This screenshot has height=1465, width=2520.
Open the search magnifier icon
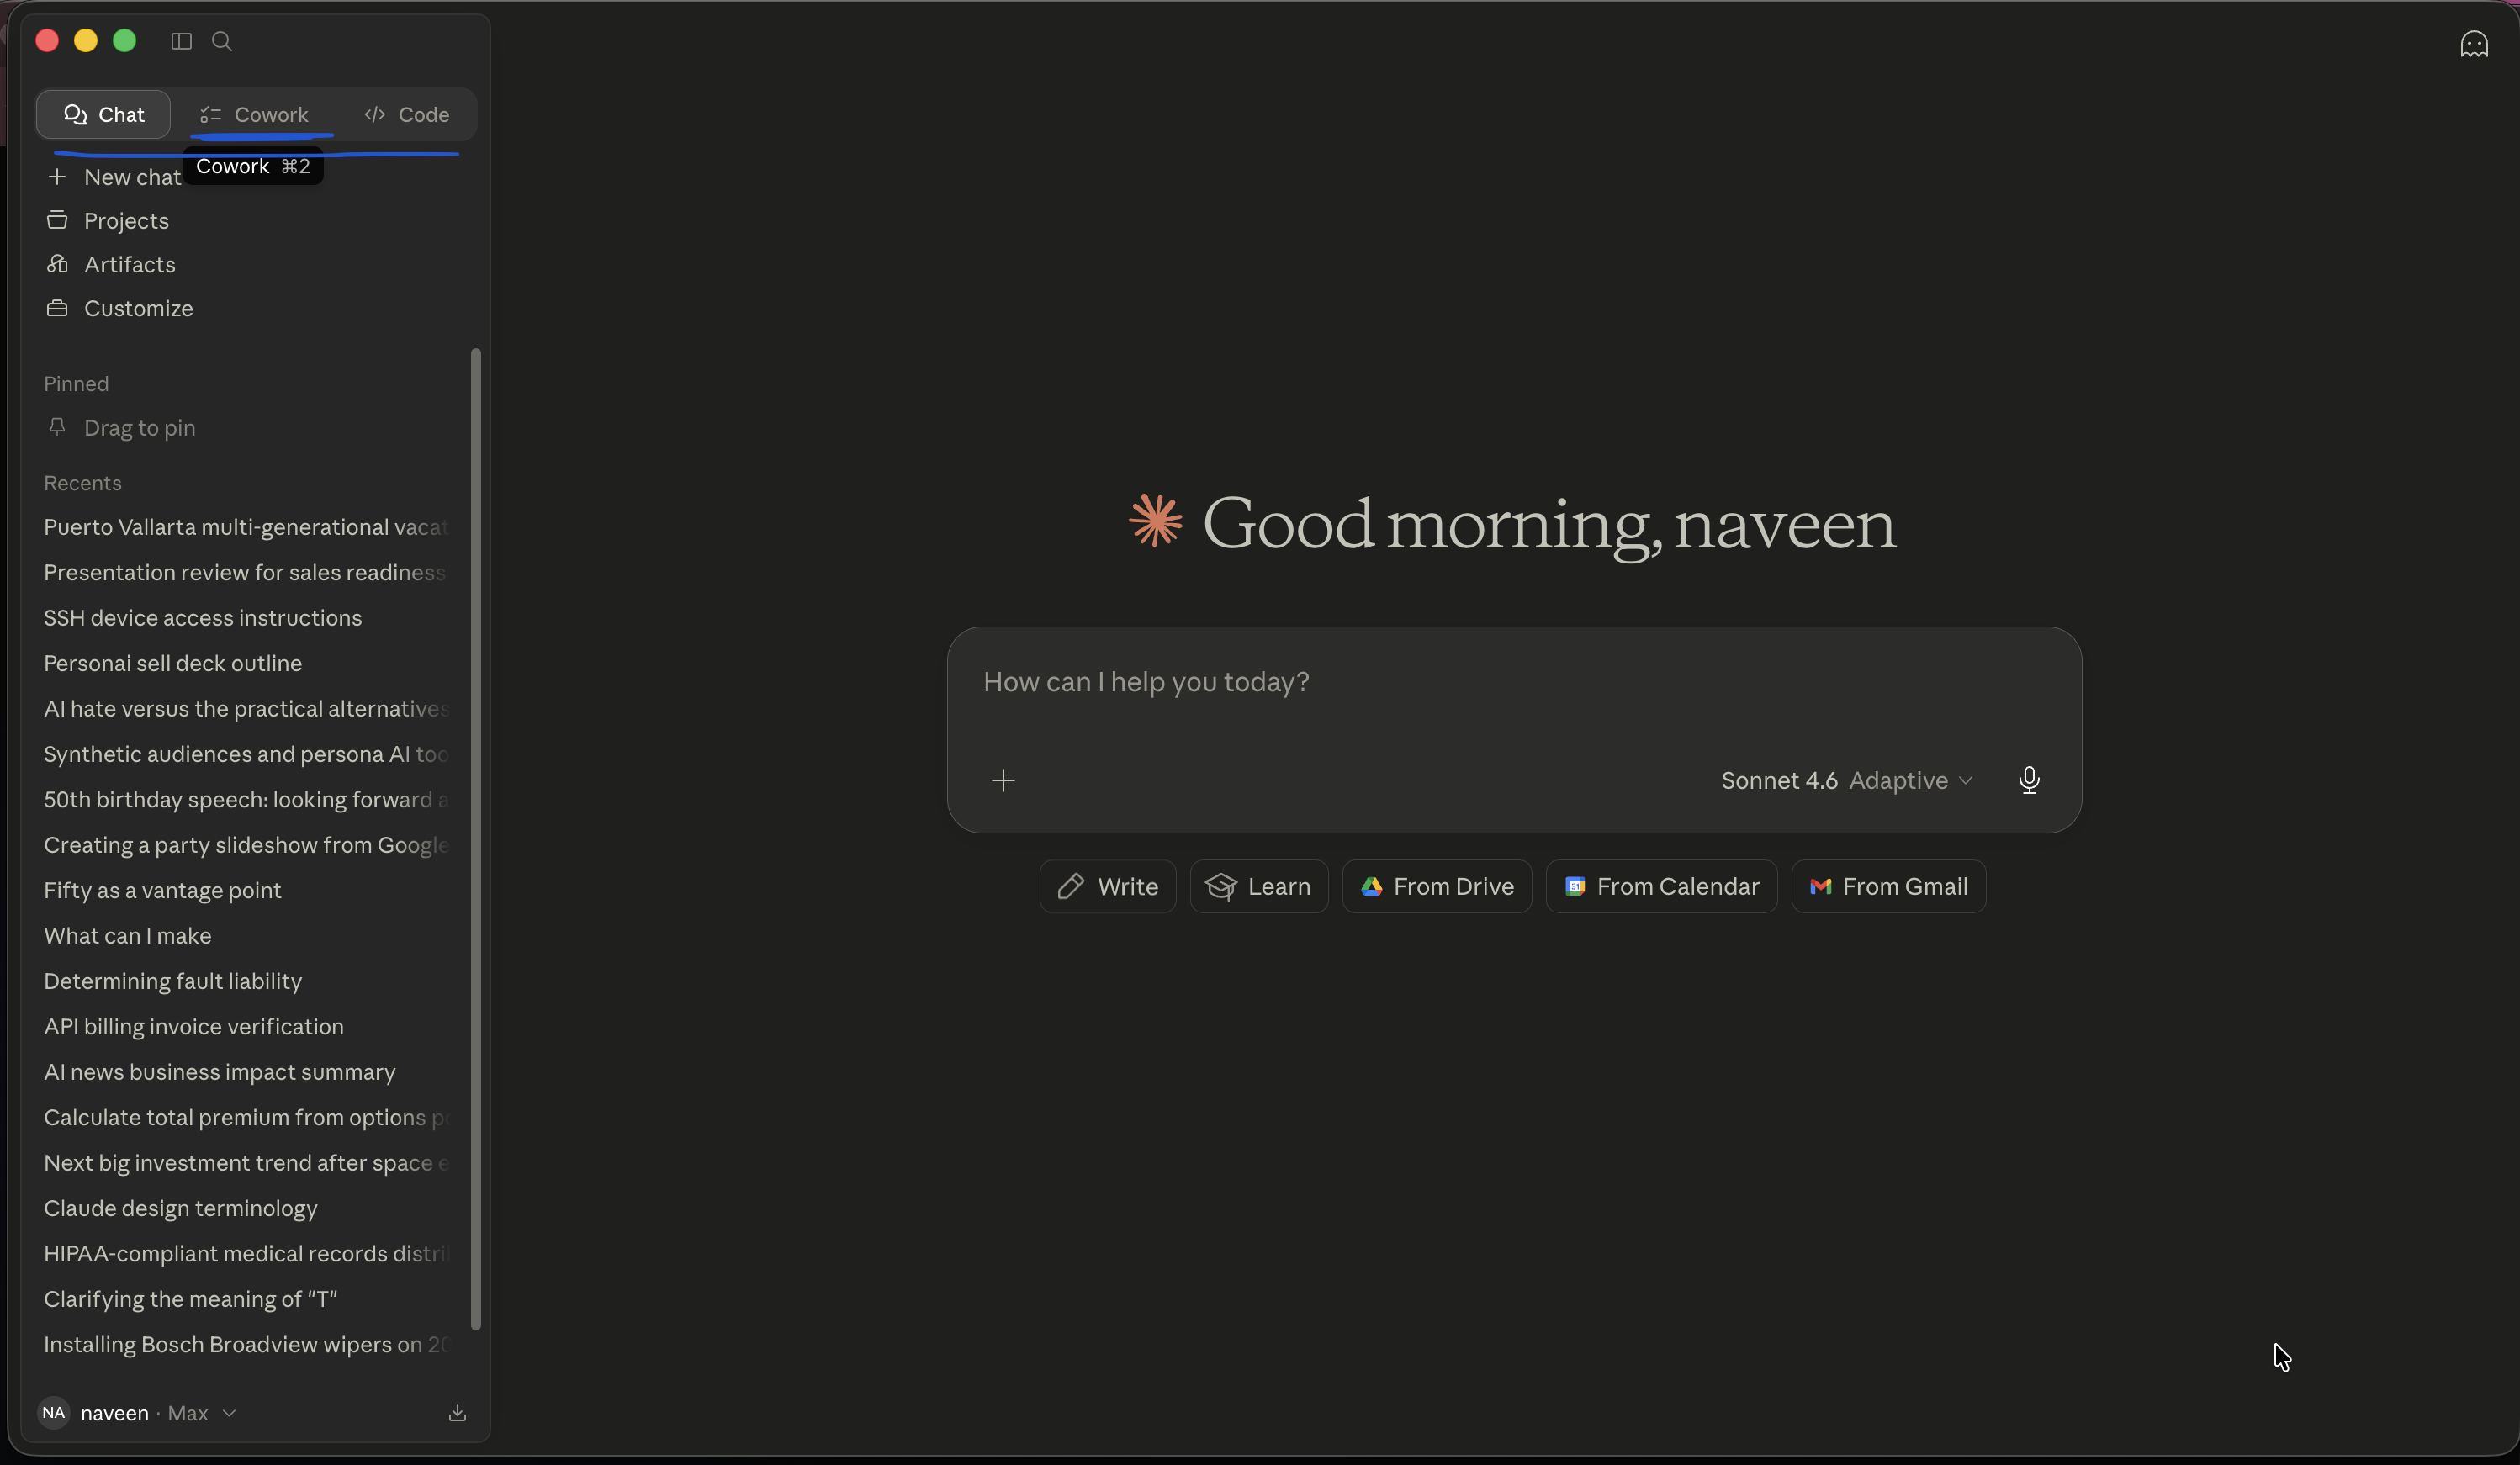tap(222, 41)
